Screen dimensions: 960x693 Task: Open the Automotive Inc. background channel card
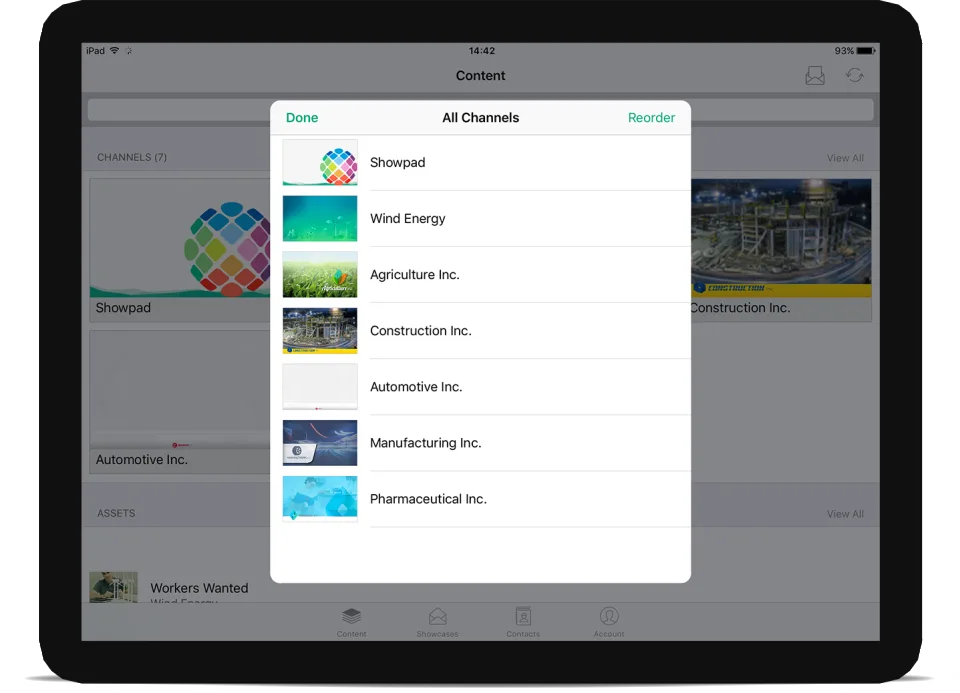(180, 402)
